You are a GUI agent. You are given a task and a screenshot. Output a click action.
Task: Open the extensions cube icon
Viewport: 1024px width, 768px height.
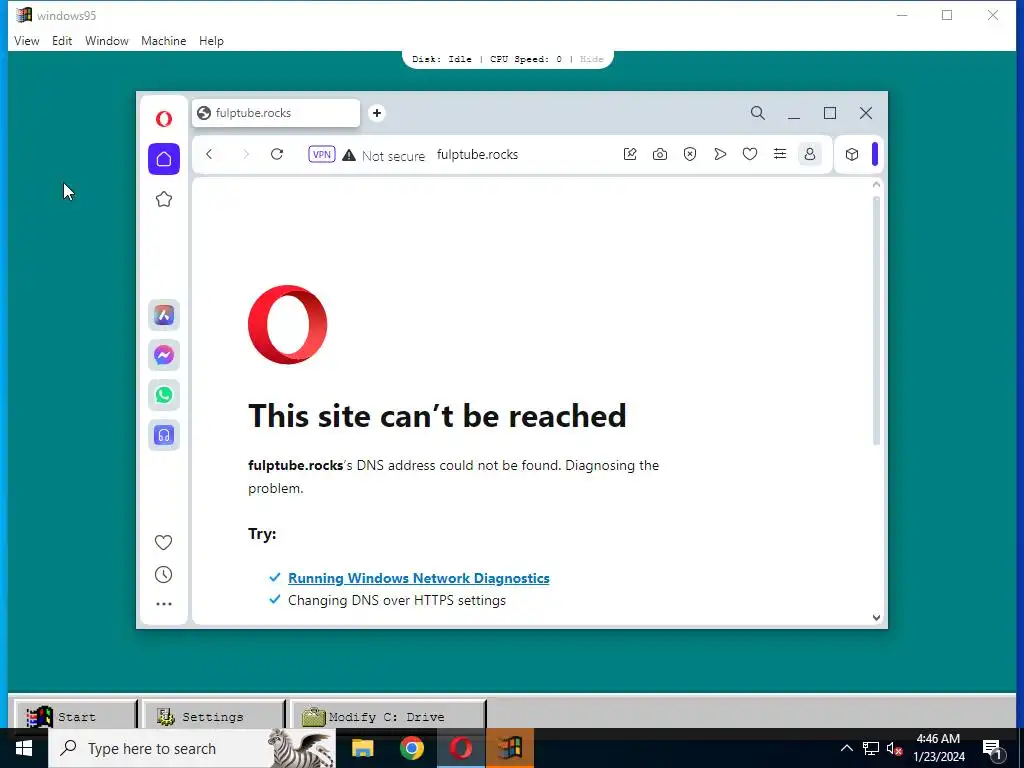coord(852,154)
